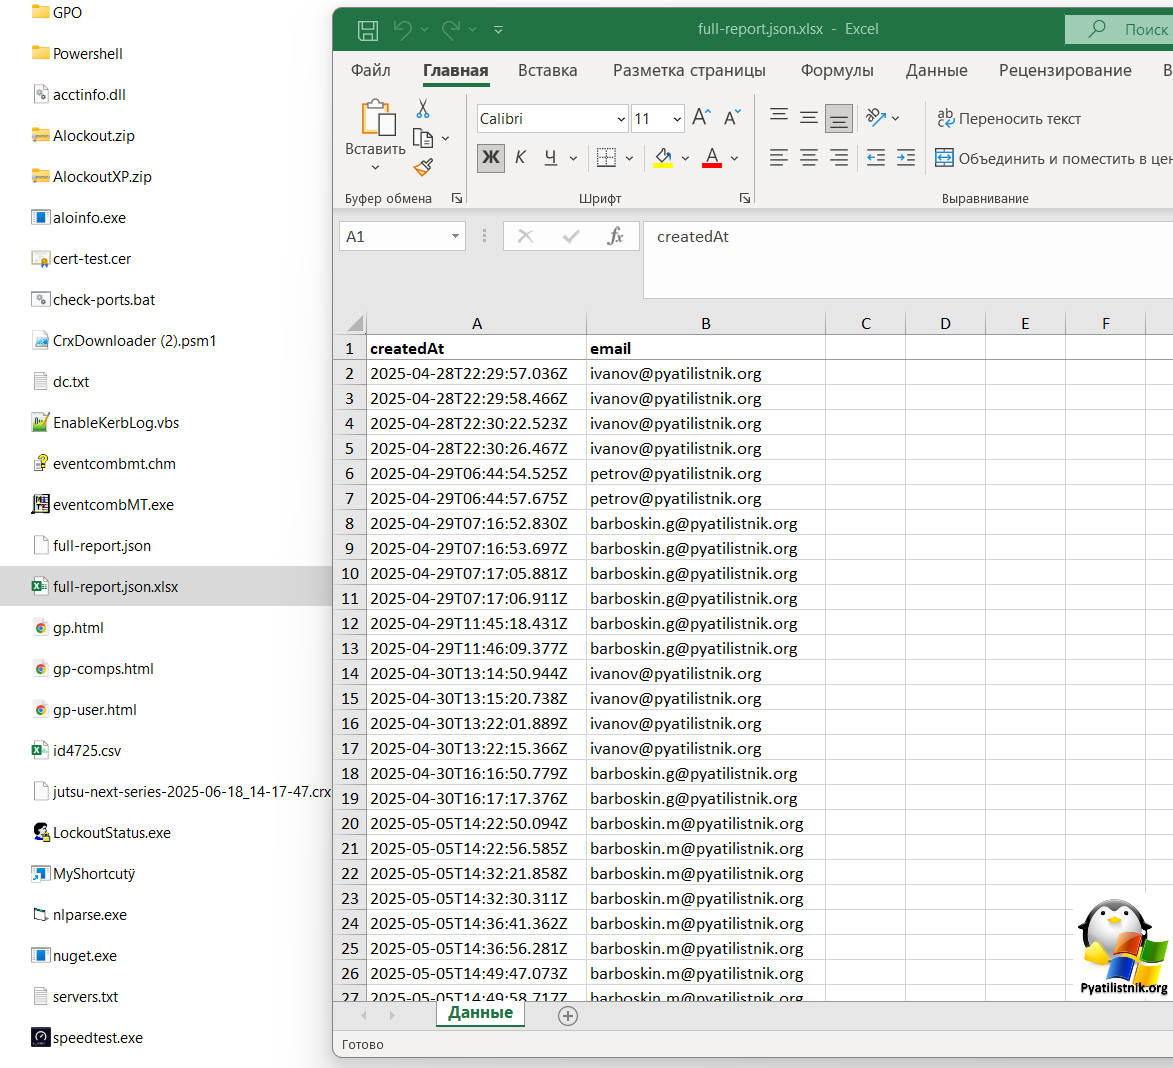Decrease cell indent

(x=875, y=157)
